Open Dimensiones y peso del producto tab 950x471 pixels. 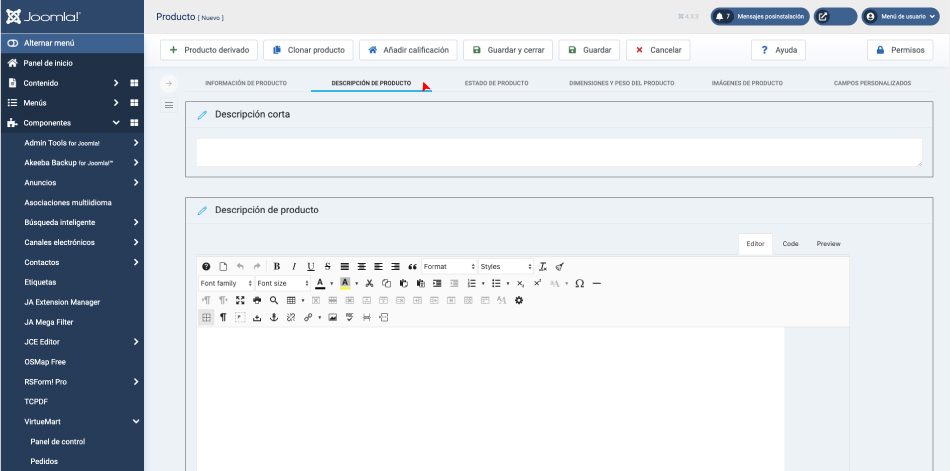point(622,83)
